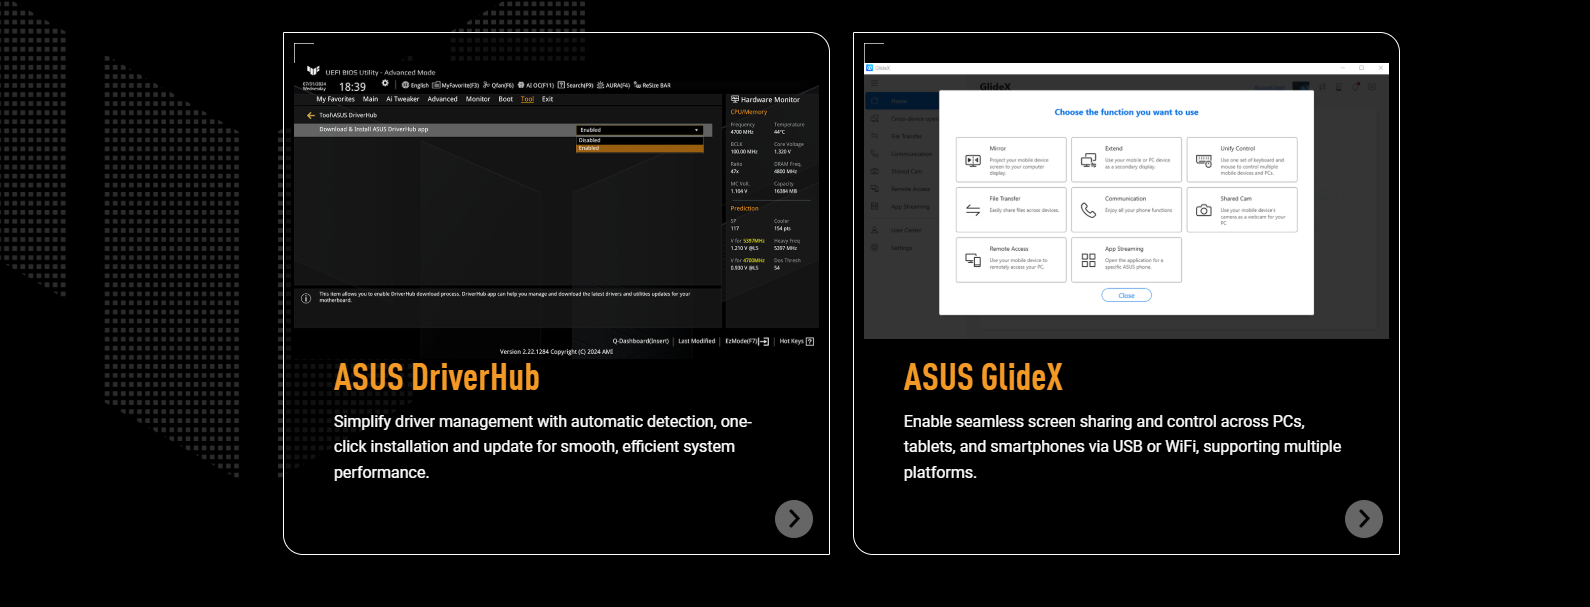
Task: Click the arrow button on the ASUS GlideX card
Action: pos(1363,518)
